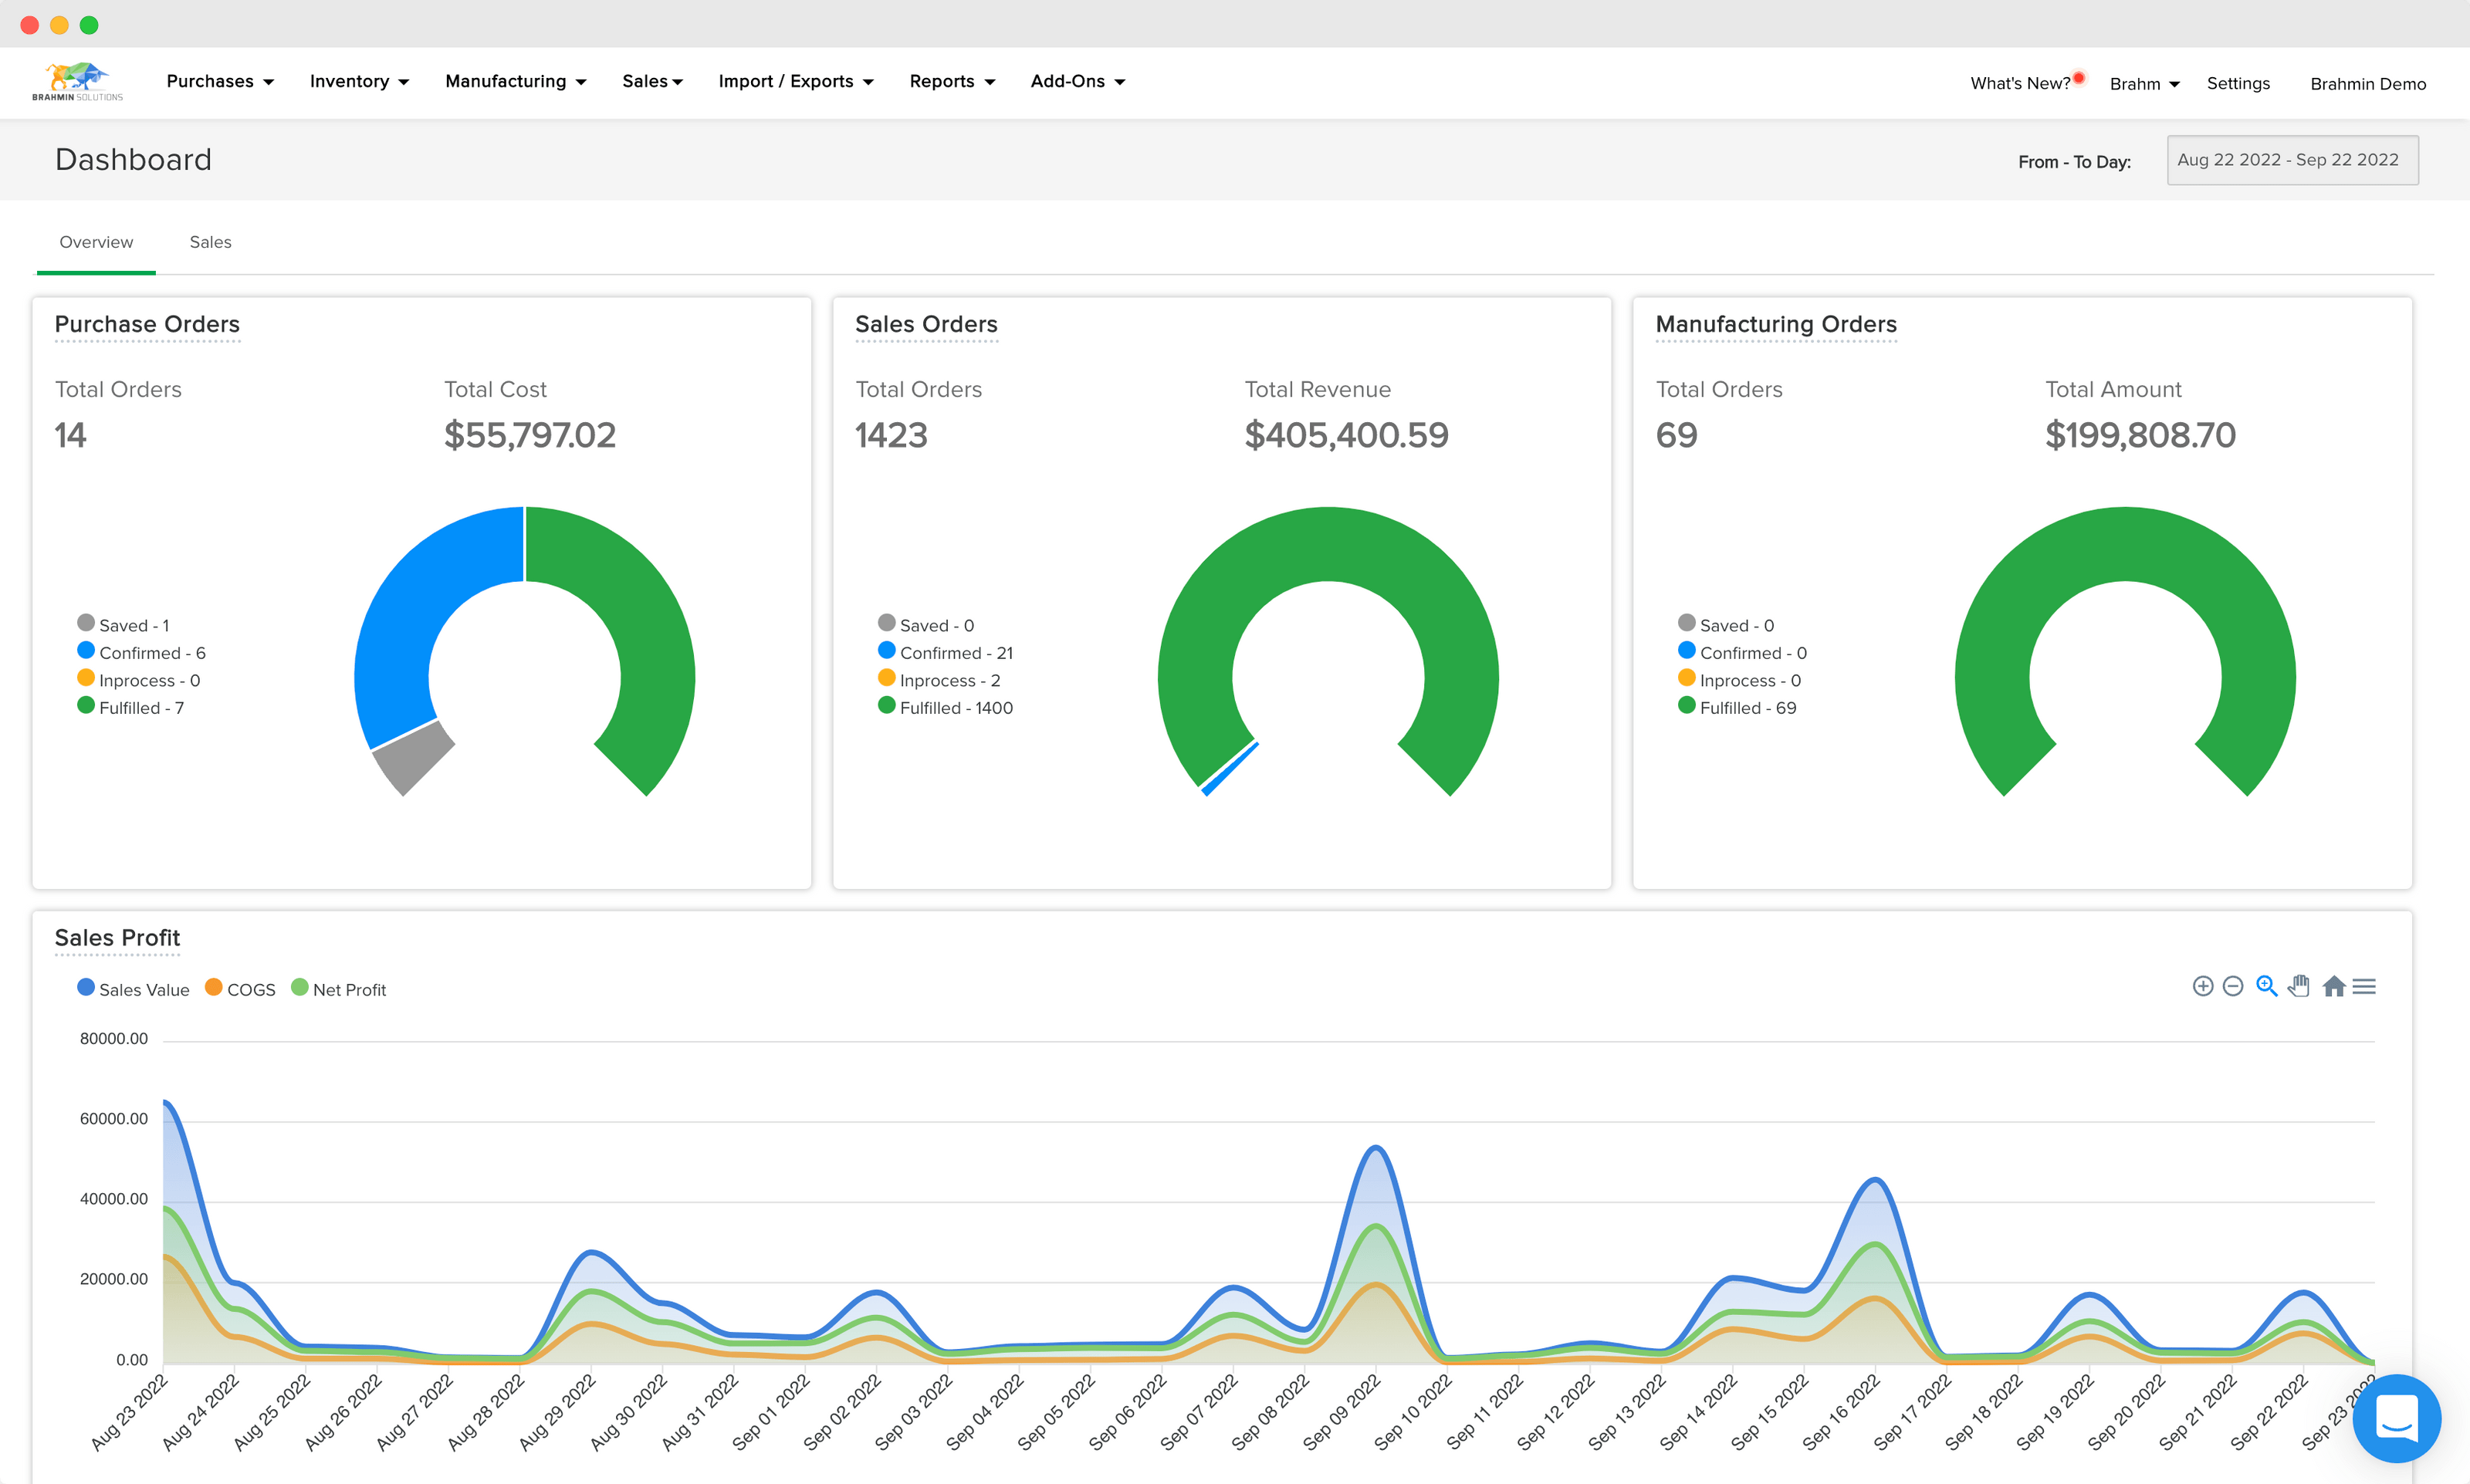This screenshot has height=1484, width=2470.
Task: Click the Brahmin Solutions logo
Action: pyautogui.click(x=79, y=82)
